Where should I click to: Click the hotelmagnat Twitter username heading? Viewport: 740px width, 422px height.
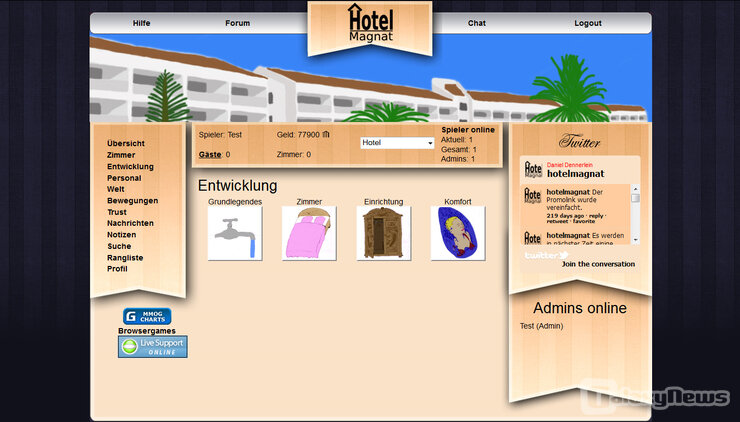tap(576, 174)
